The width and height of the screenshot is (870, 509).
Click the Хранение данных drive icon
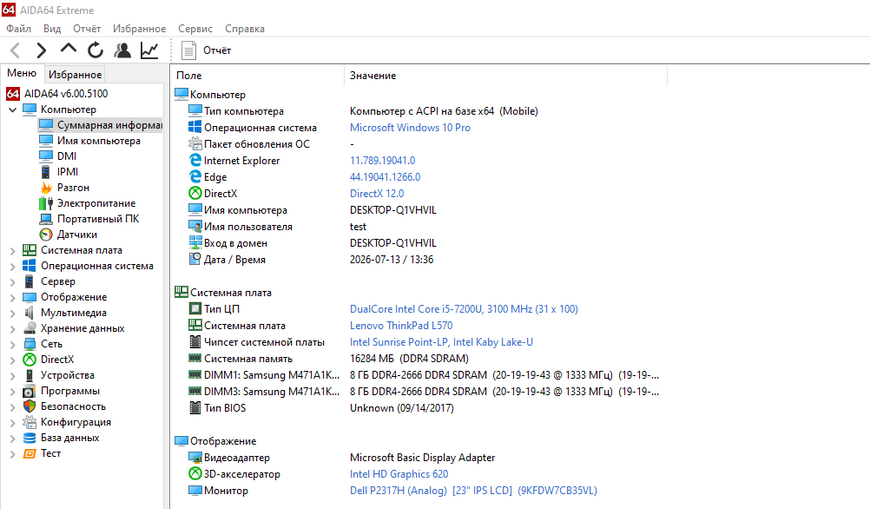[29, 328]
